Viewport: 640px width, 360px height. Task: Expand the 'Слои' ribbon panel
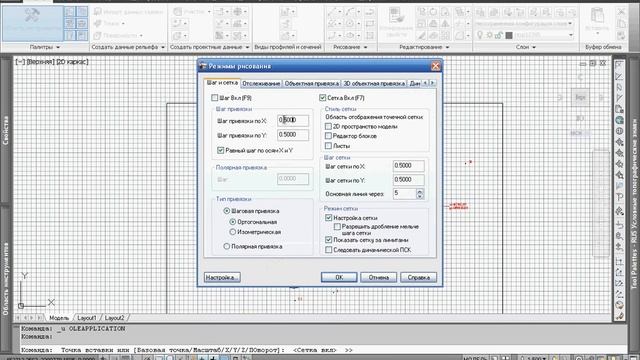(525, 47)
